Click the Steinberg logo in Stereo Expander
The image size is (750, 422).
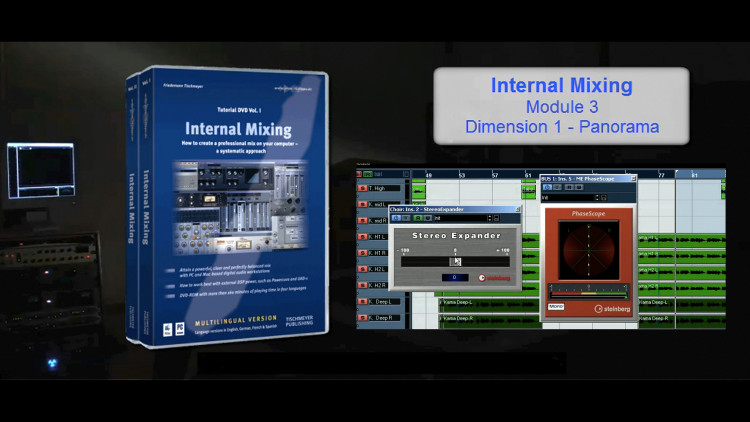point(494,278)
